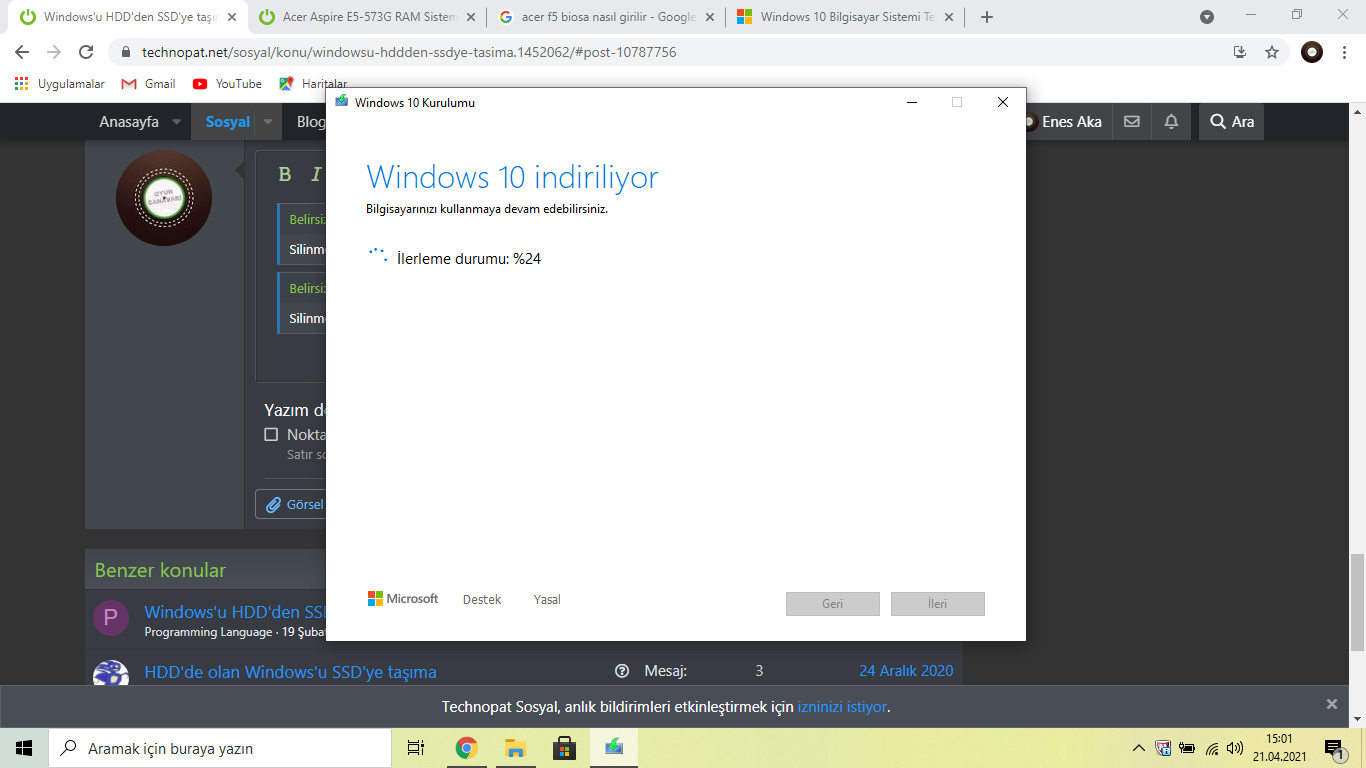The image size is (1366, 768).
Task: Click the 24 Aralık 2020 date link
Action: [x=906, y=671]
